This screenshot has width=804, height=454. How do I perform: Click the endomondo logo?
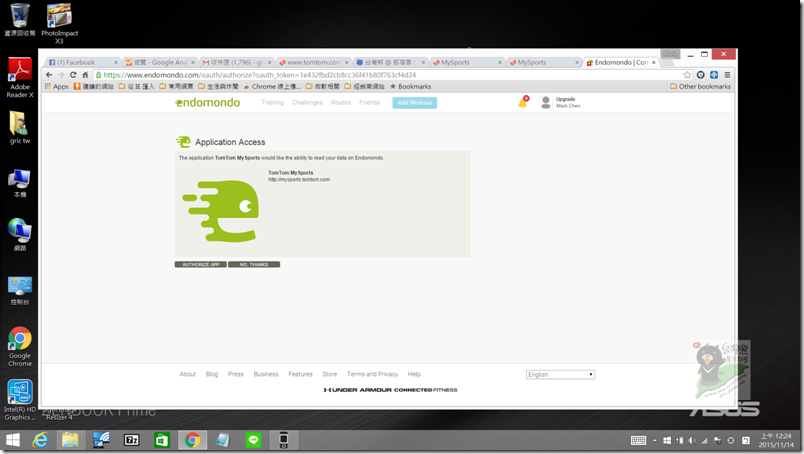click(208, 103)
